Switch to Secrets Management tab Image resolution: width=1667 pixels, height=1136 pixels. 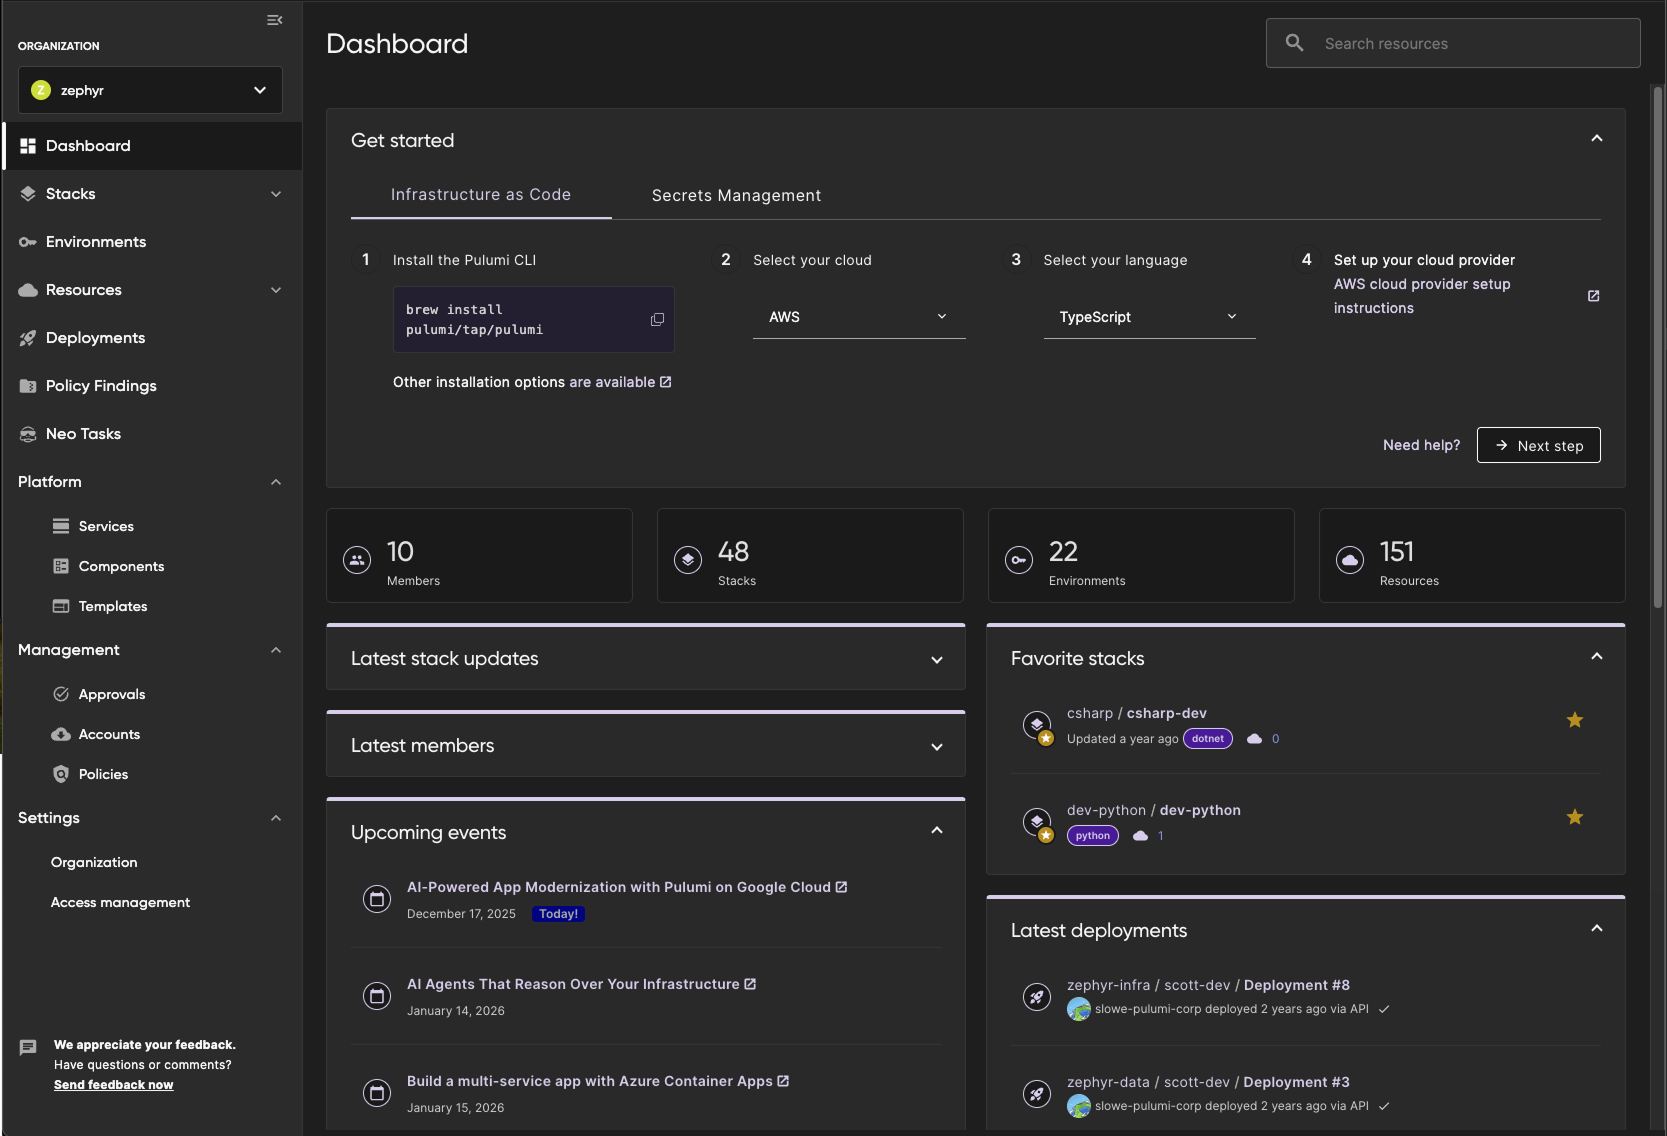(737, 196)
